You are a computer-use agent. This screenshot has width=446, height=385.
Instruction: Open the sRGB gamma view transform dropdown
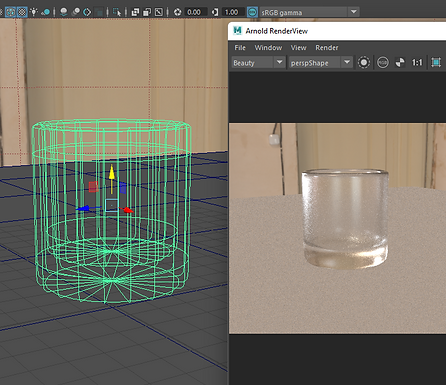click(309, 13)
